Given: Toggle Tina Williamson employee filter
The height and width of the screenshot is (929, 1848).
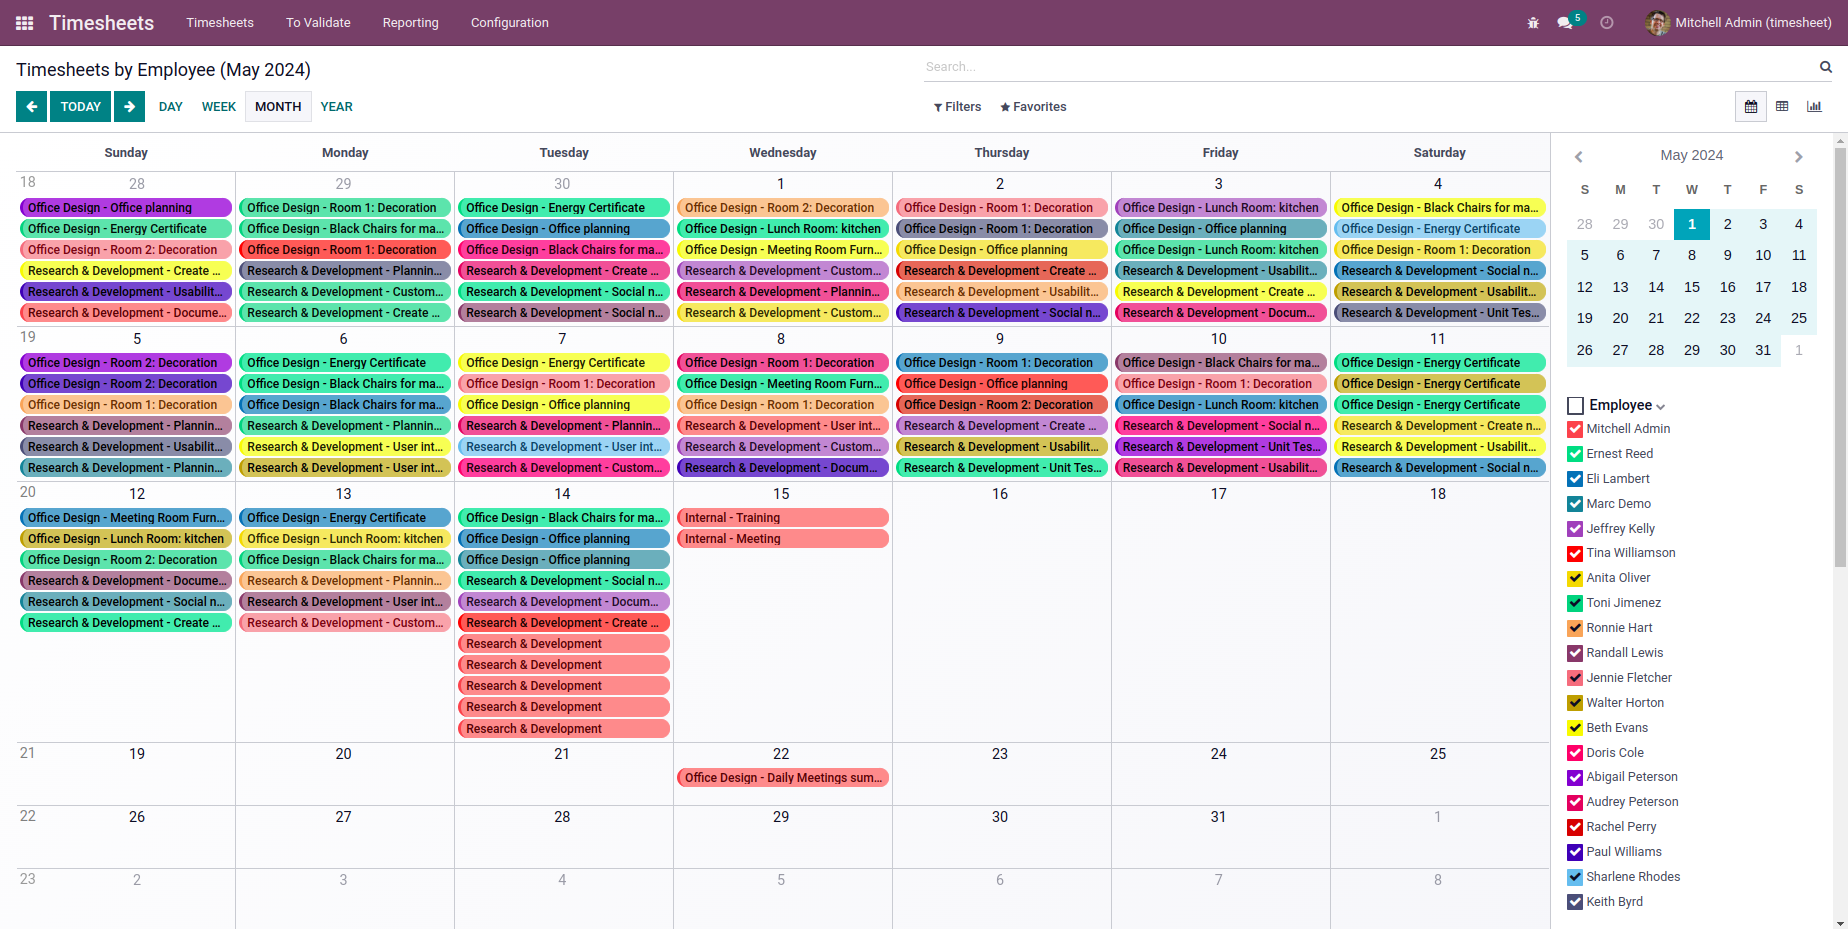Looking at the screenshot, I should coord(1575,553).
